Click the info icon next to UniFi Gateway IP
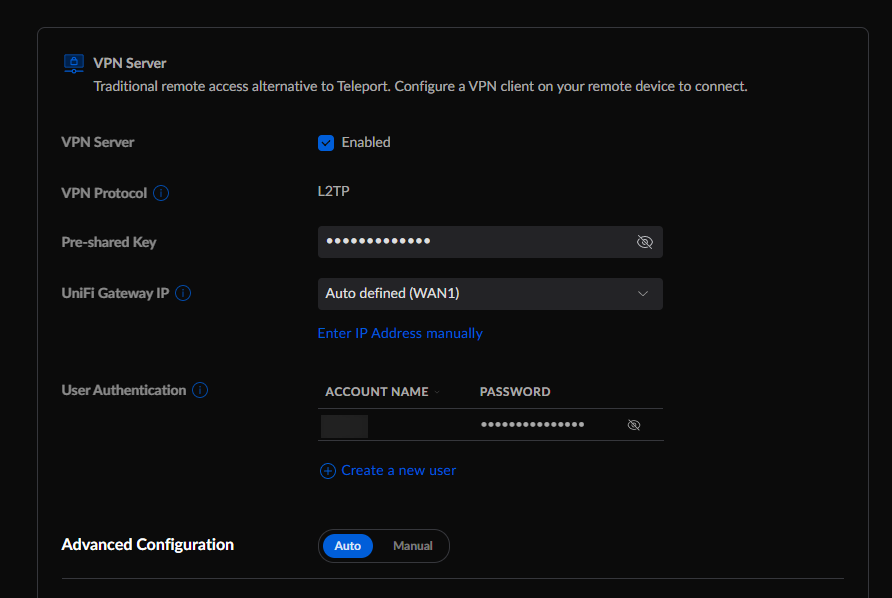Screen dimensions: 892x598 pos(183,294)
